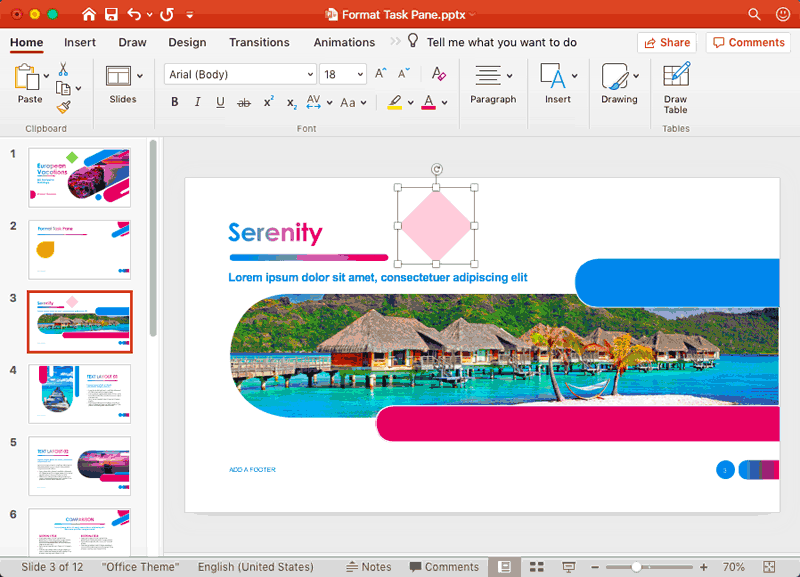Click the Save icon in title bar
Screen dimensions: 800x577
(x=111, y=15)
